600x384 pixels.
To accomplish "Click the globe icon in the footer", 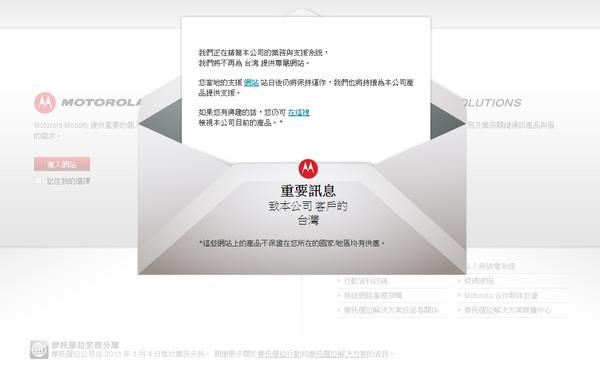I will pyautogui.click(x=39, y=349).
